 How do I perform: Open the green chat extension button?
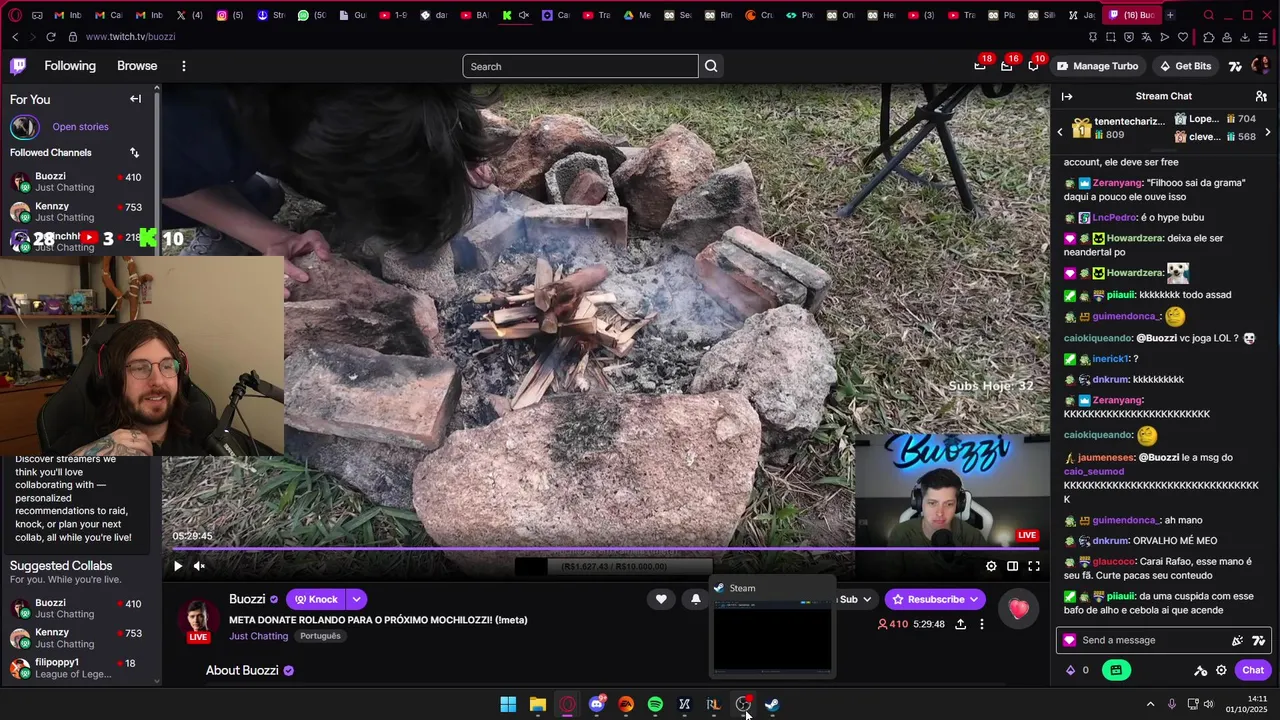1117,670
